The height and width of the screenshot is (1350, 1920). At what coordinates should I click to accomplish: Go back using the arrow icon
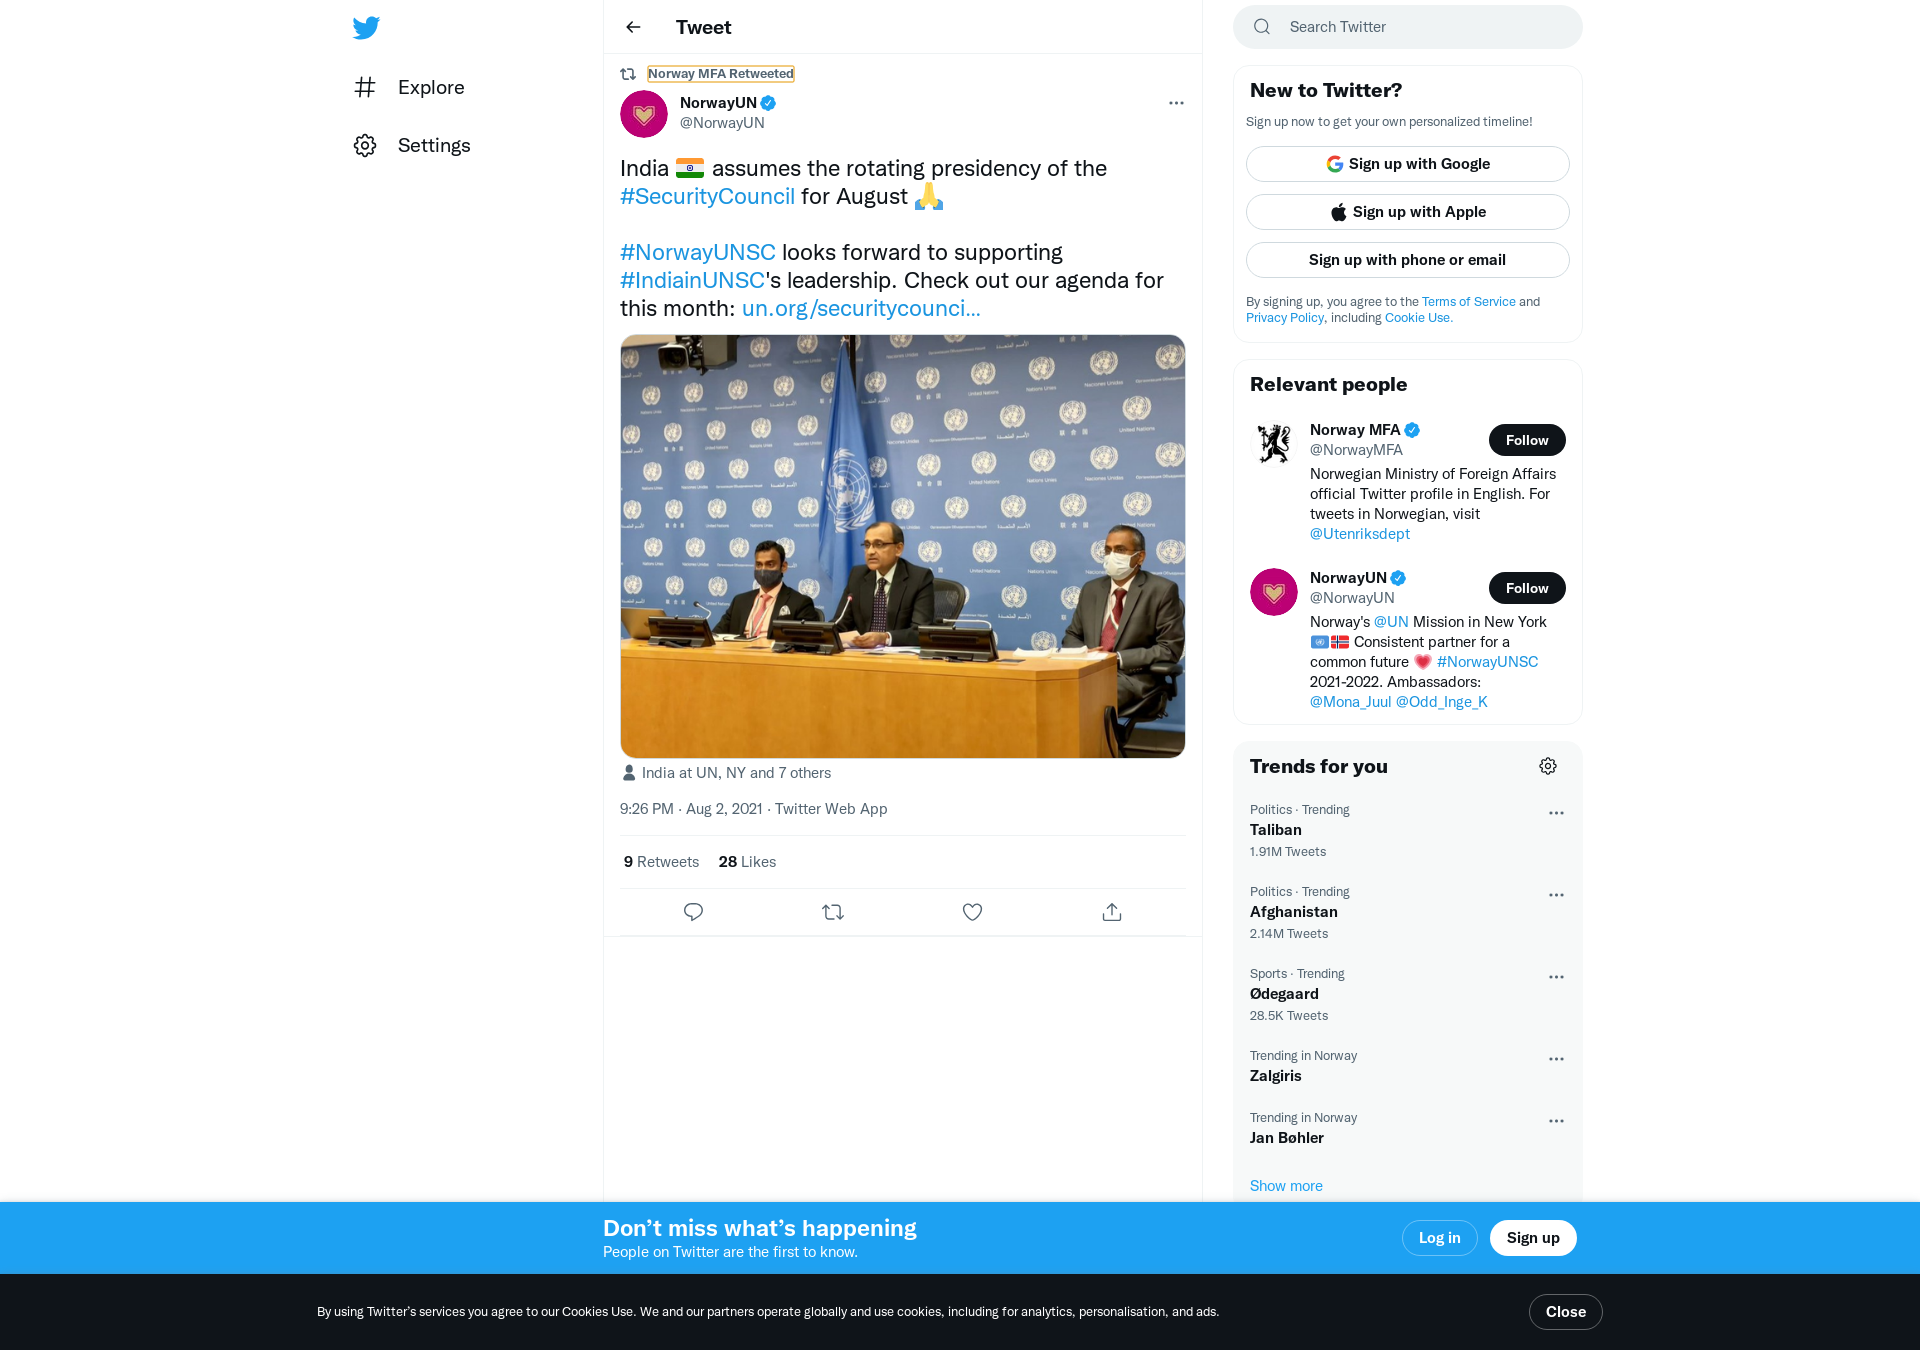(x=633, y=27)
